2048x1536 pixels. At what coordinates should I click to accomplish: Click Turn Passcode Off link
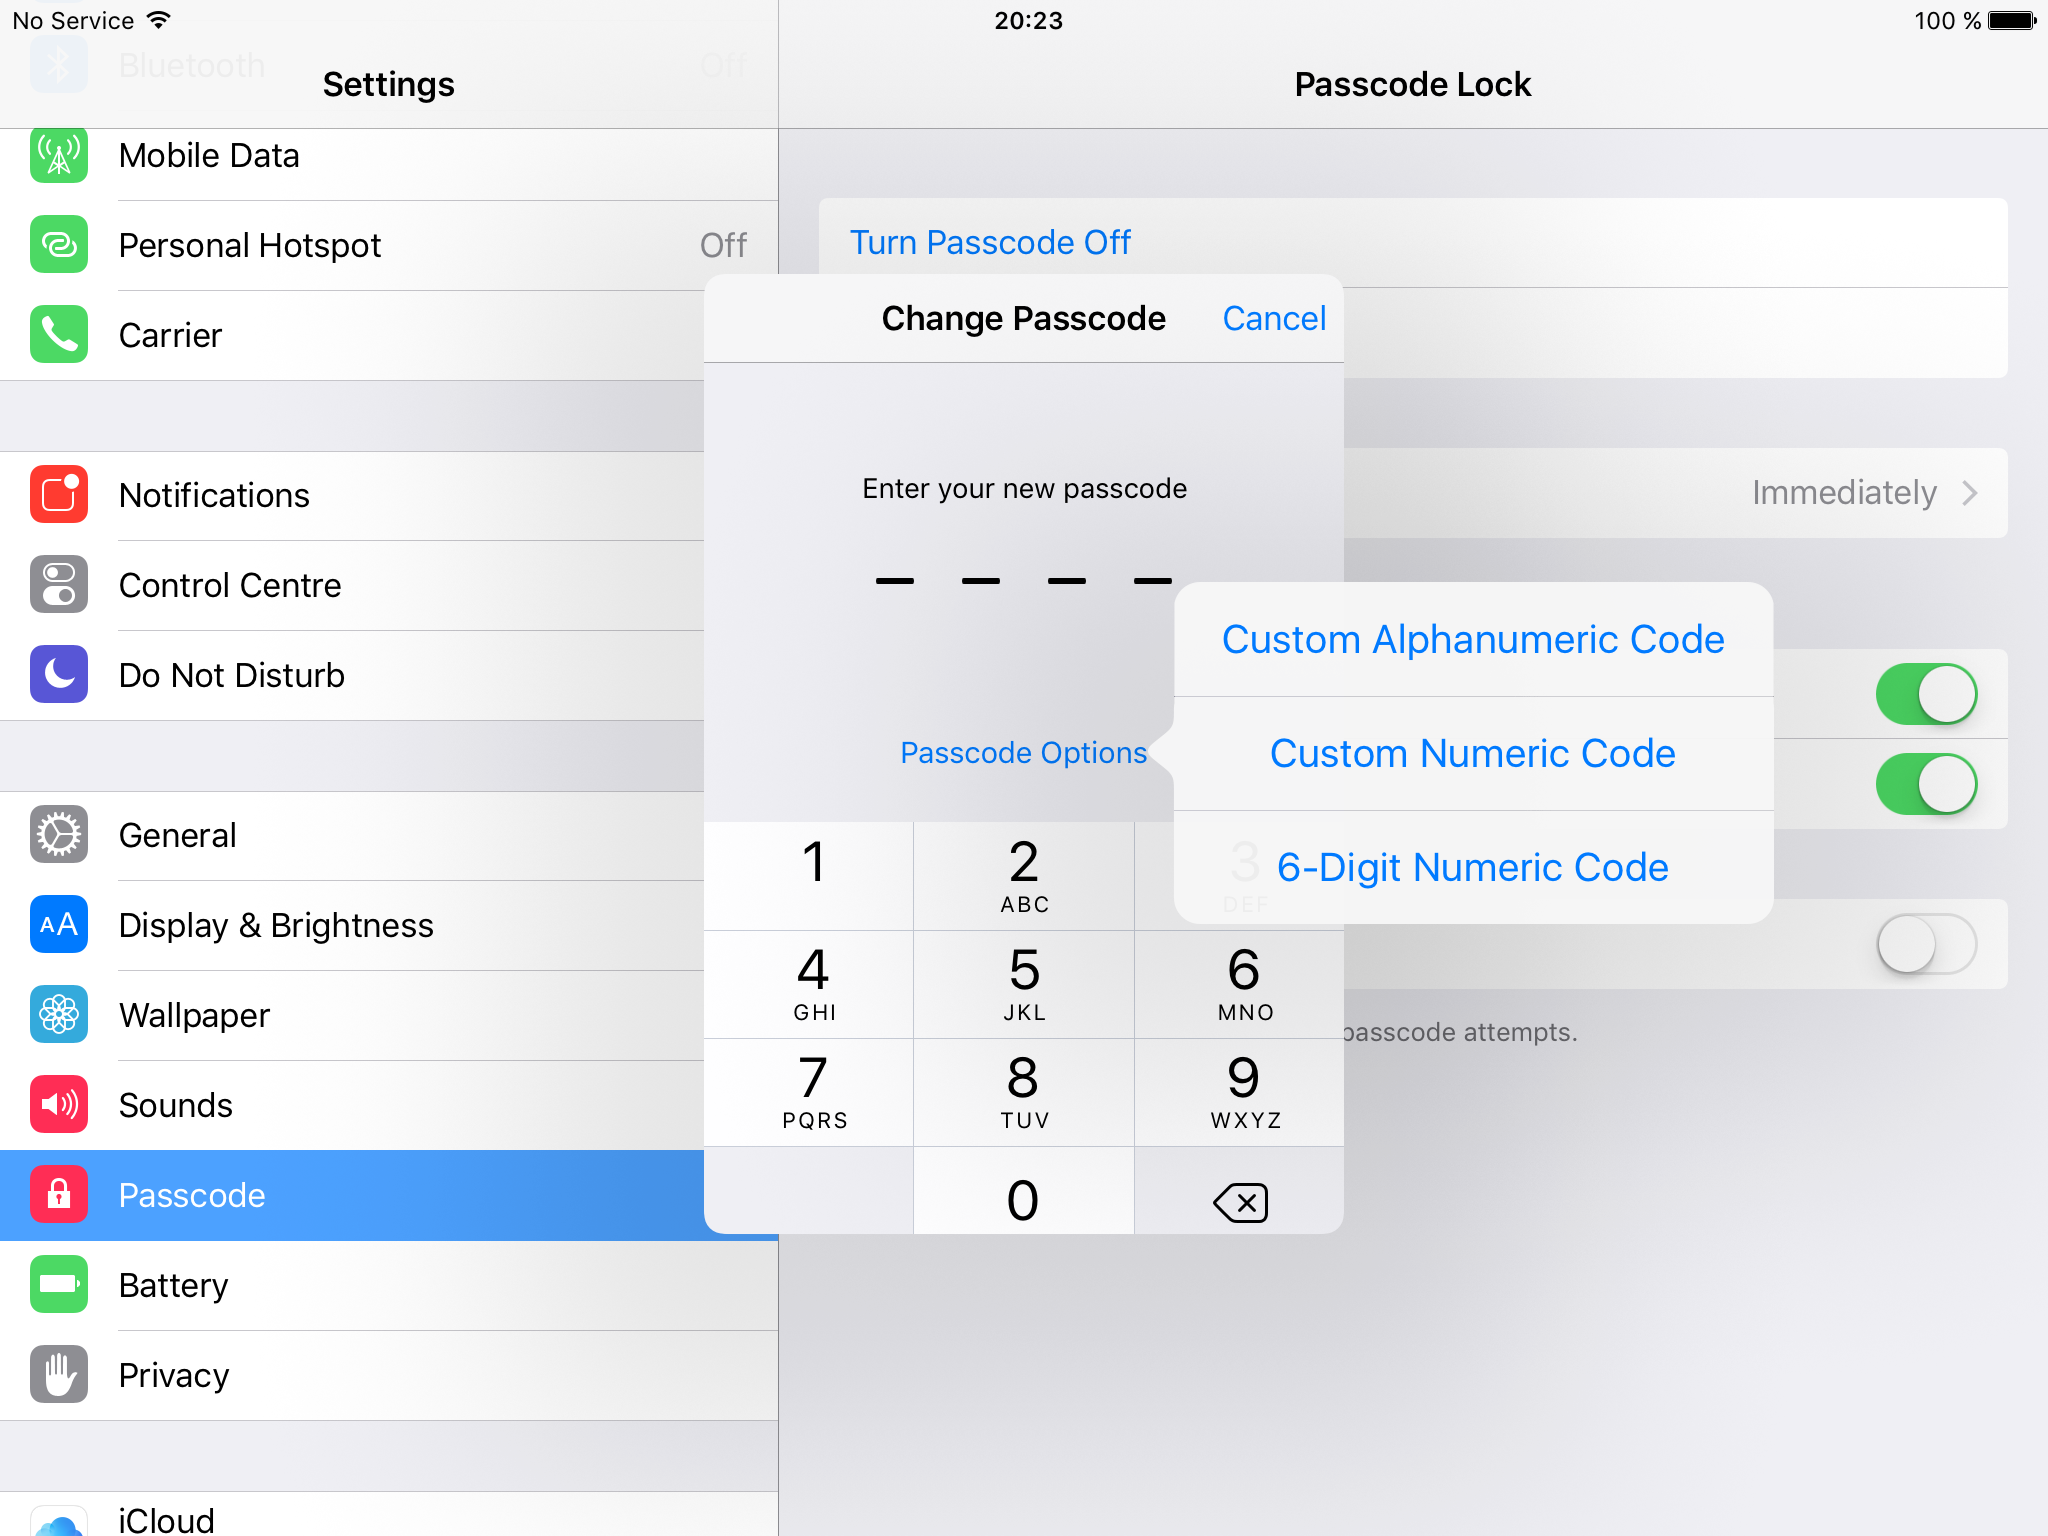click(992, 240)
